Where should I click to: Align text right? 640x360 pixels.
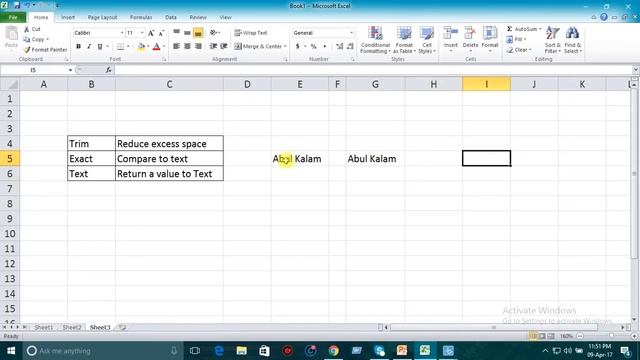click(x=198, y=47)
